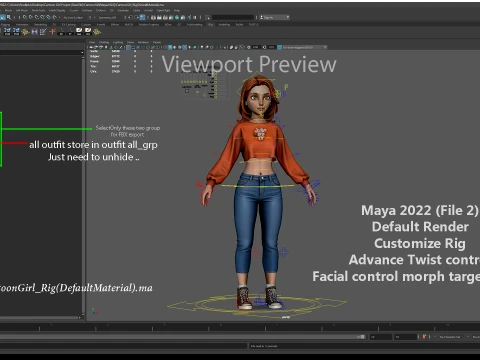Click the No Live Surface field

coord(73,17)
